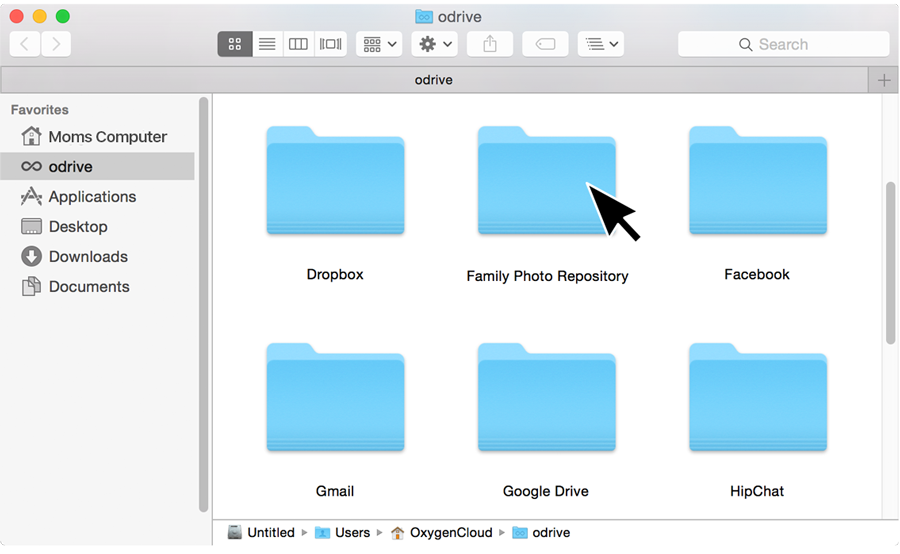Viewport: 900px width, 554px height.
Task: Close the window with the red button
Action: click(17, 16)
